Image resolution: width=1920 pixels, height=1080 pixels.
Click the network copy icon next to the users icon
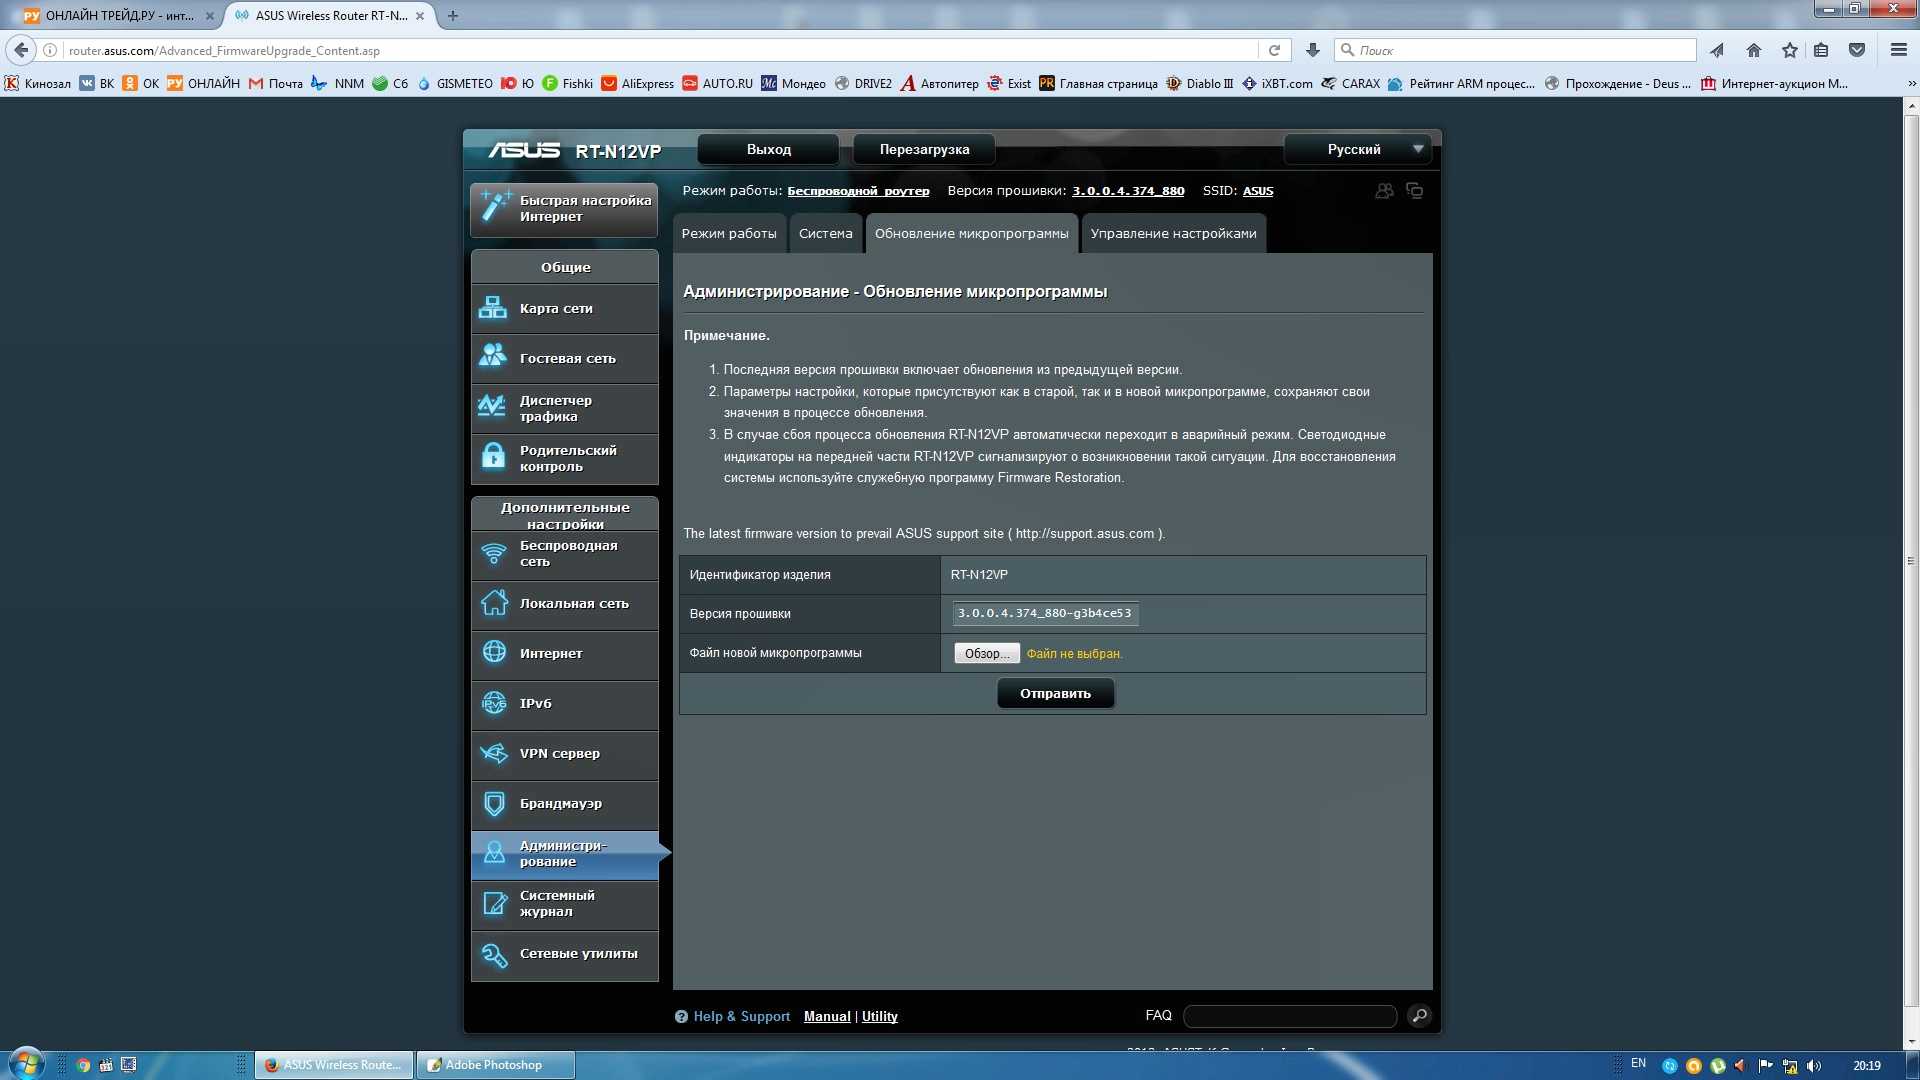click(1415, 190)
